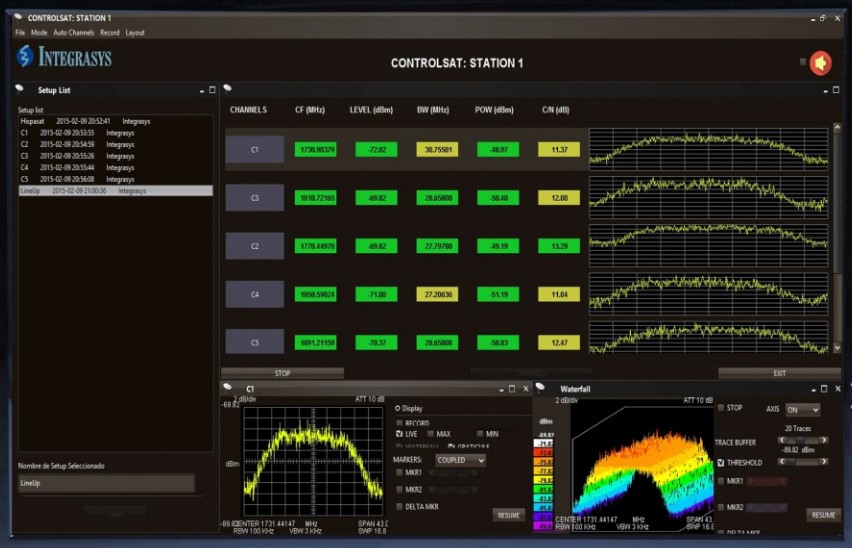This screenshot has width=852, height=548.
Task: Enable the RECORD checkbox in C1 window
Action: click(x=399, y=423)
